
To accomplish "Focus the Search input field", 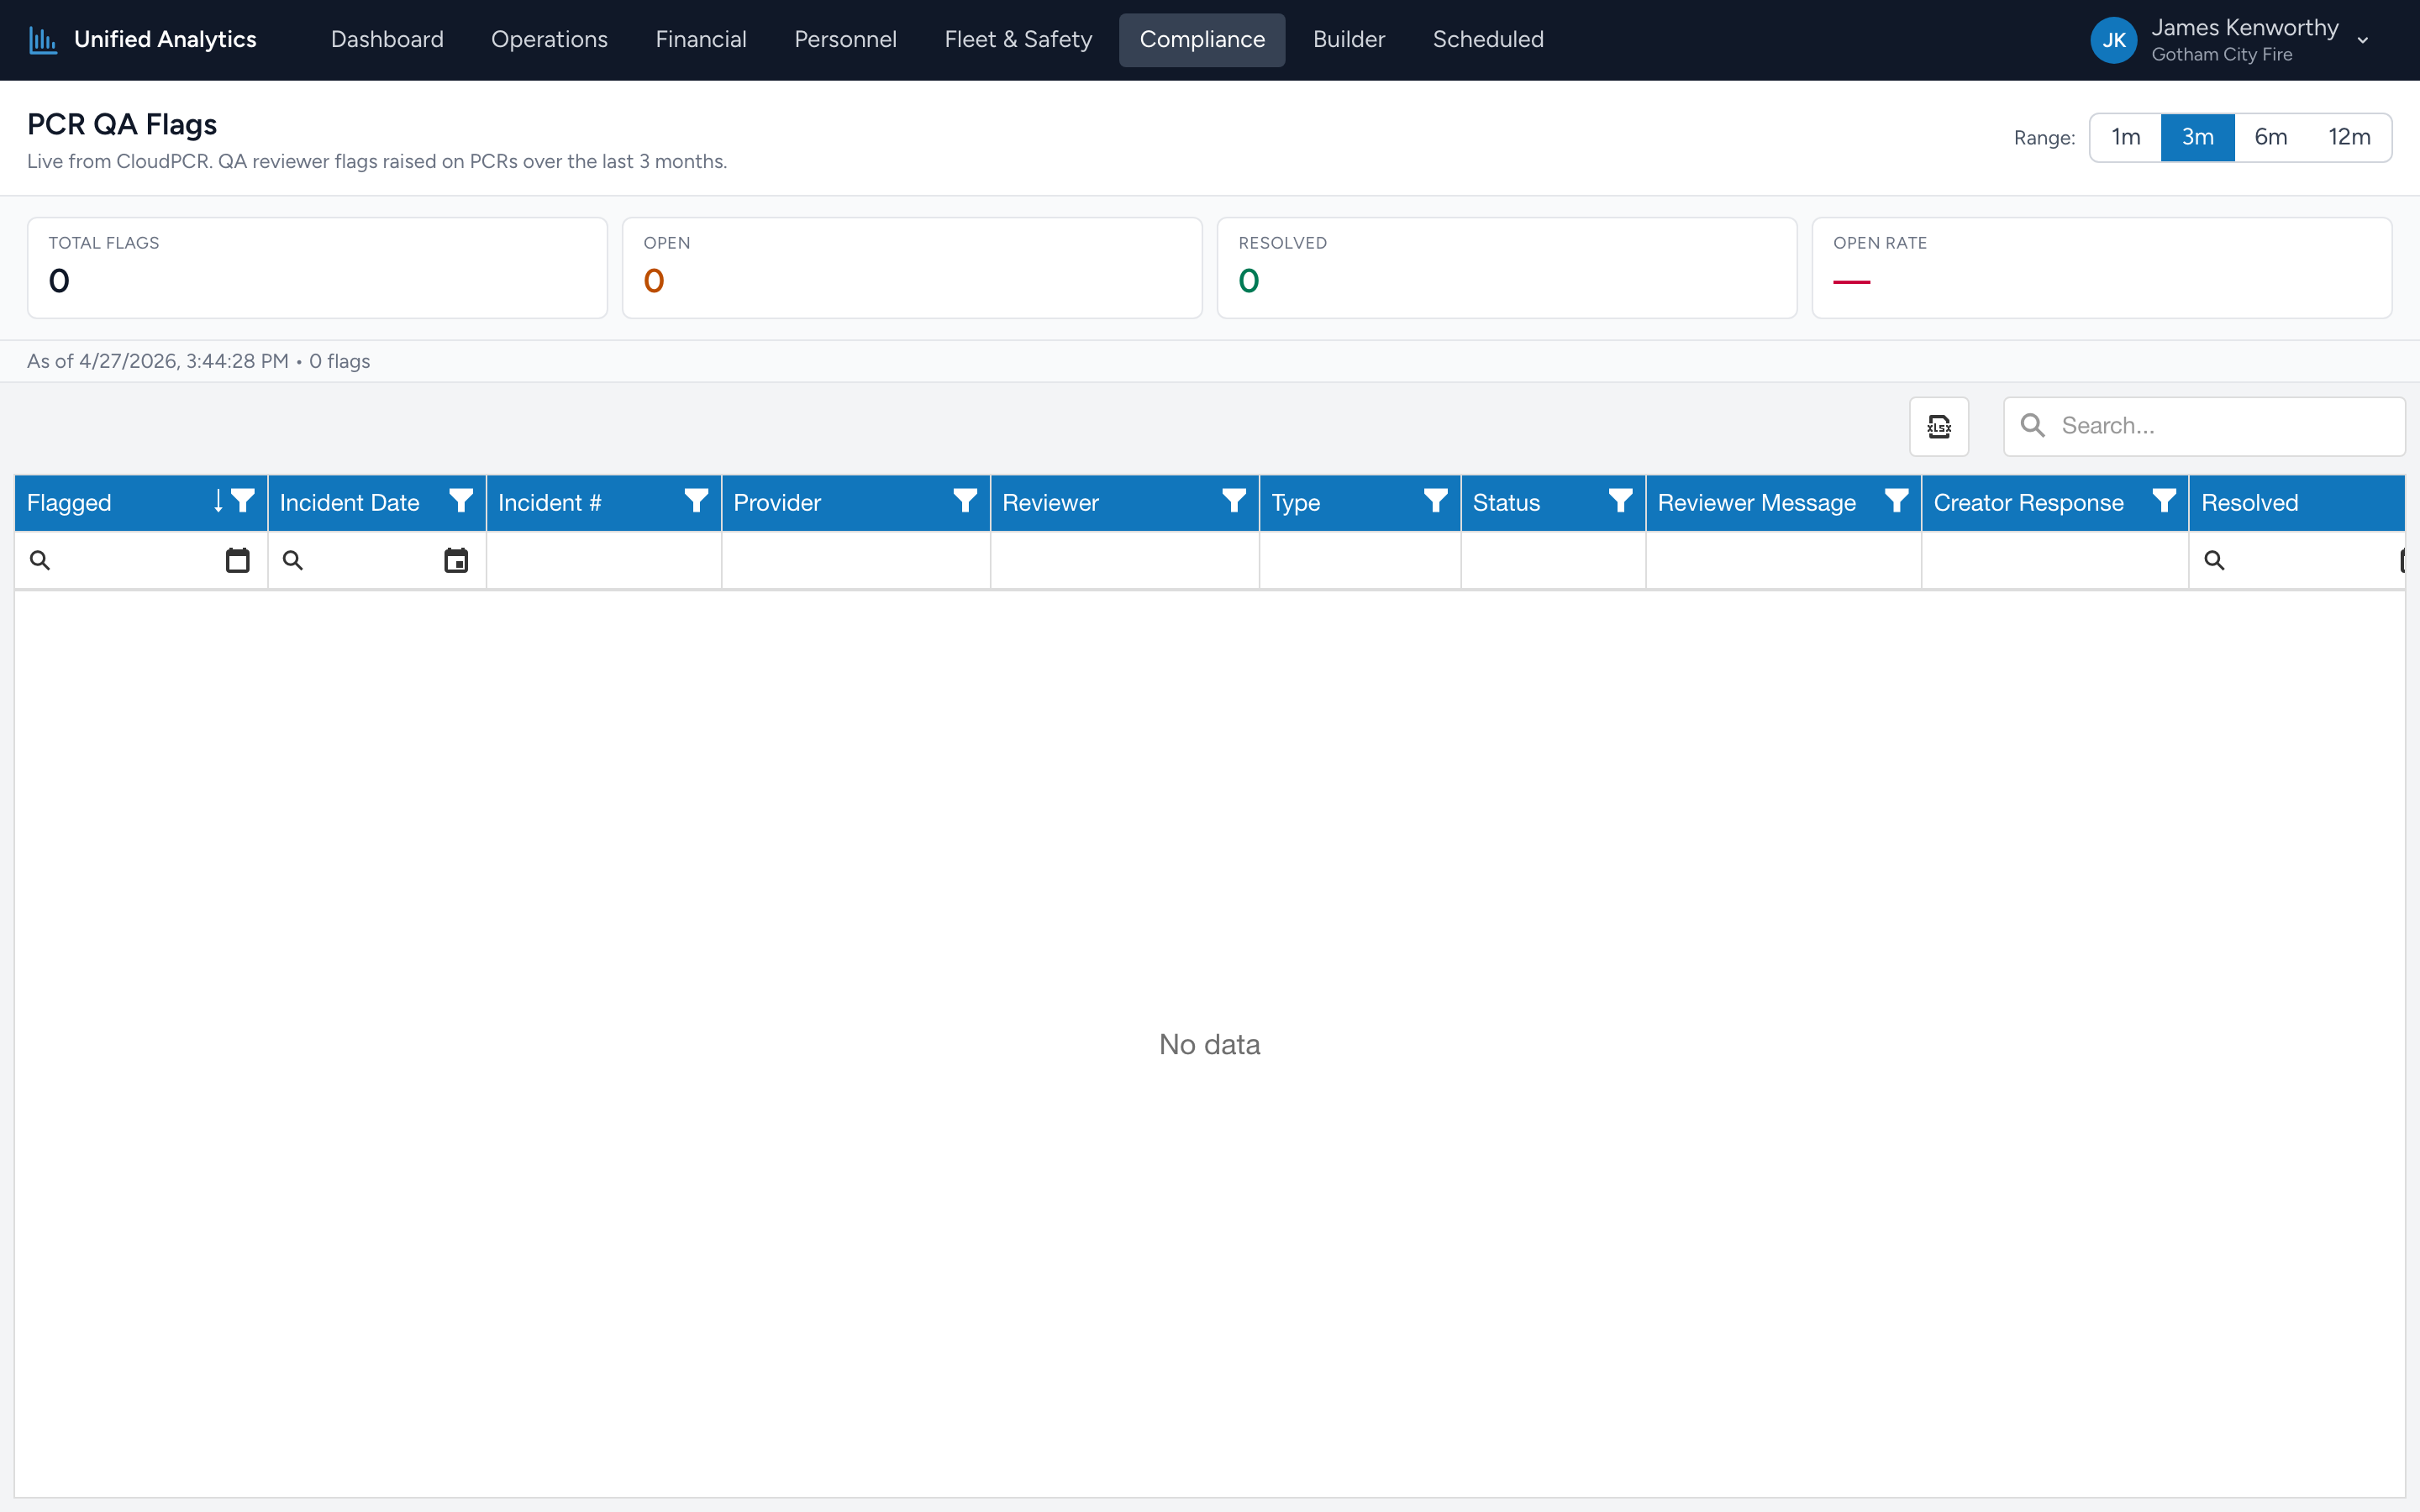I will click(x=2204, y=426).
